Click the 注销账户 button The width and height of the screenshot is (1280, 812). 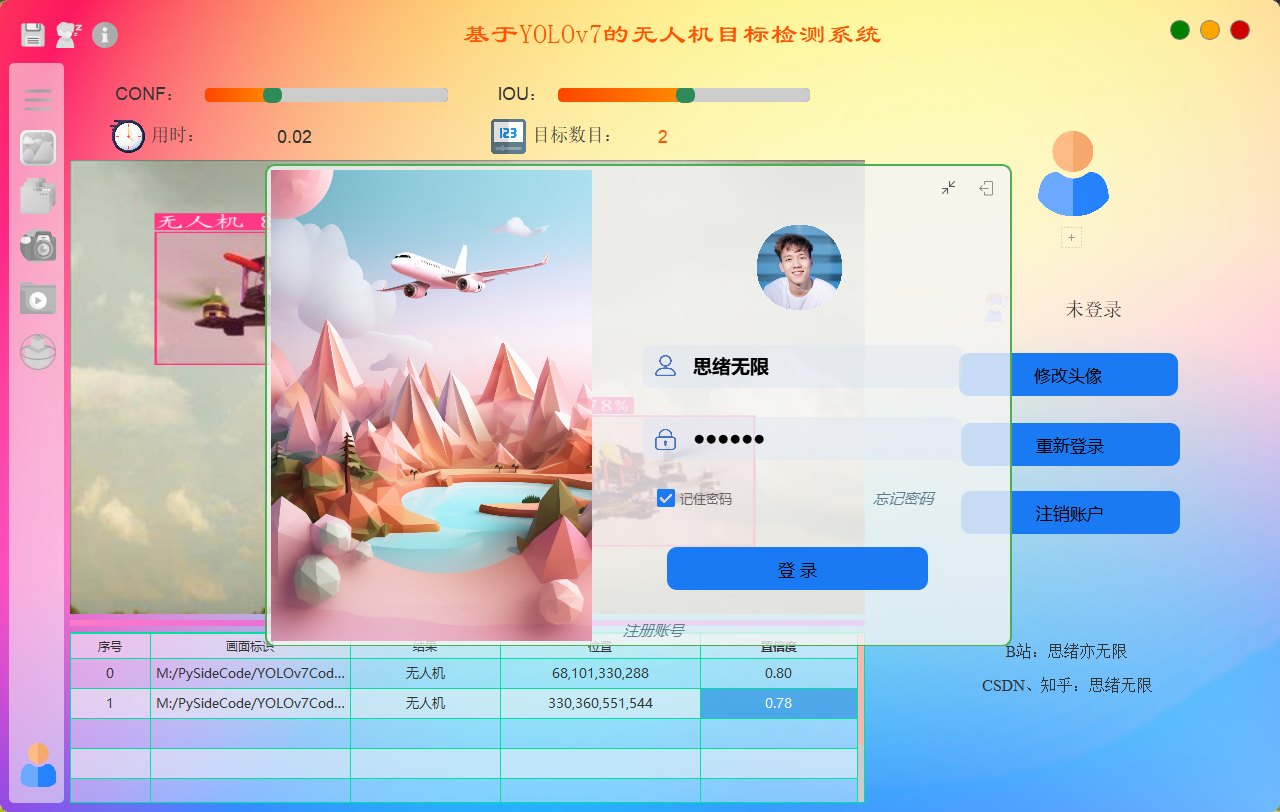[x=1070, y=513]
